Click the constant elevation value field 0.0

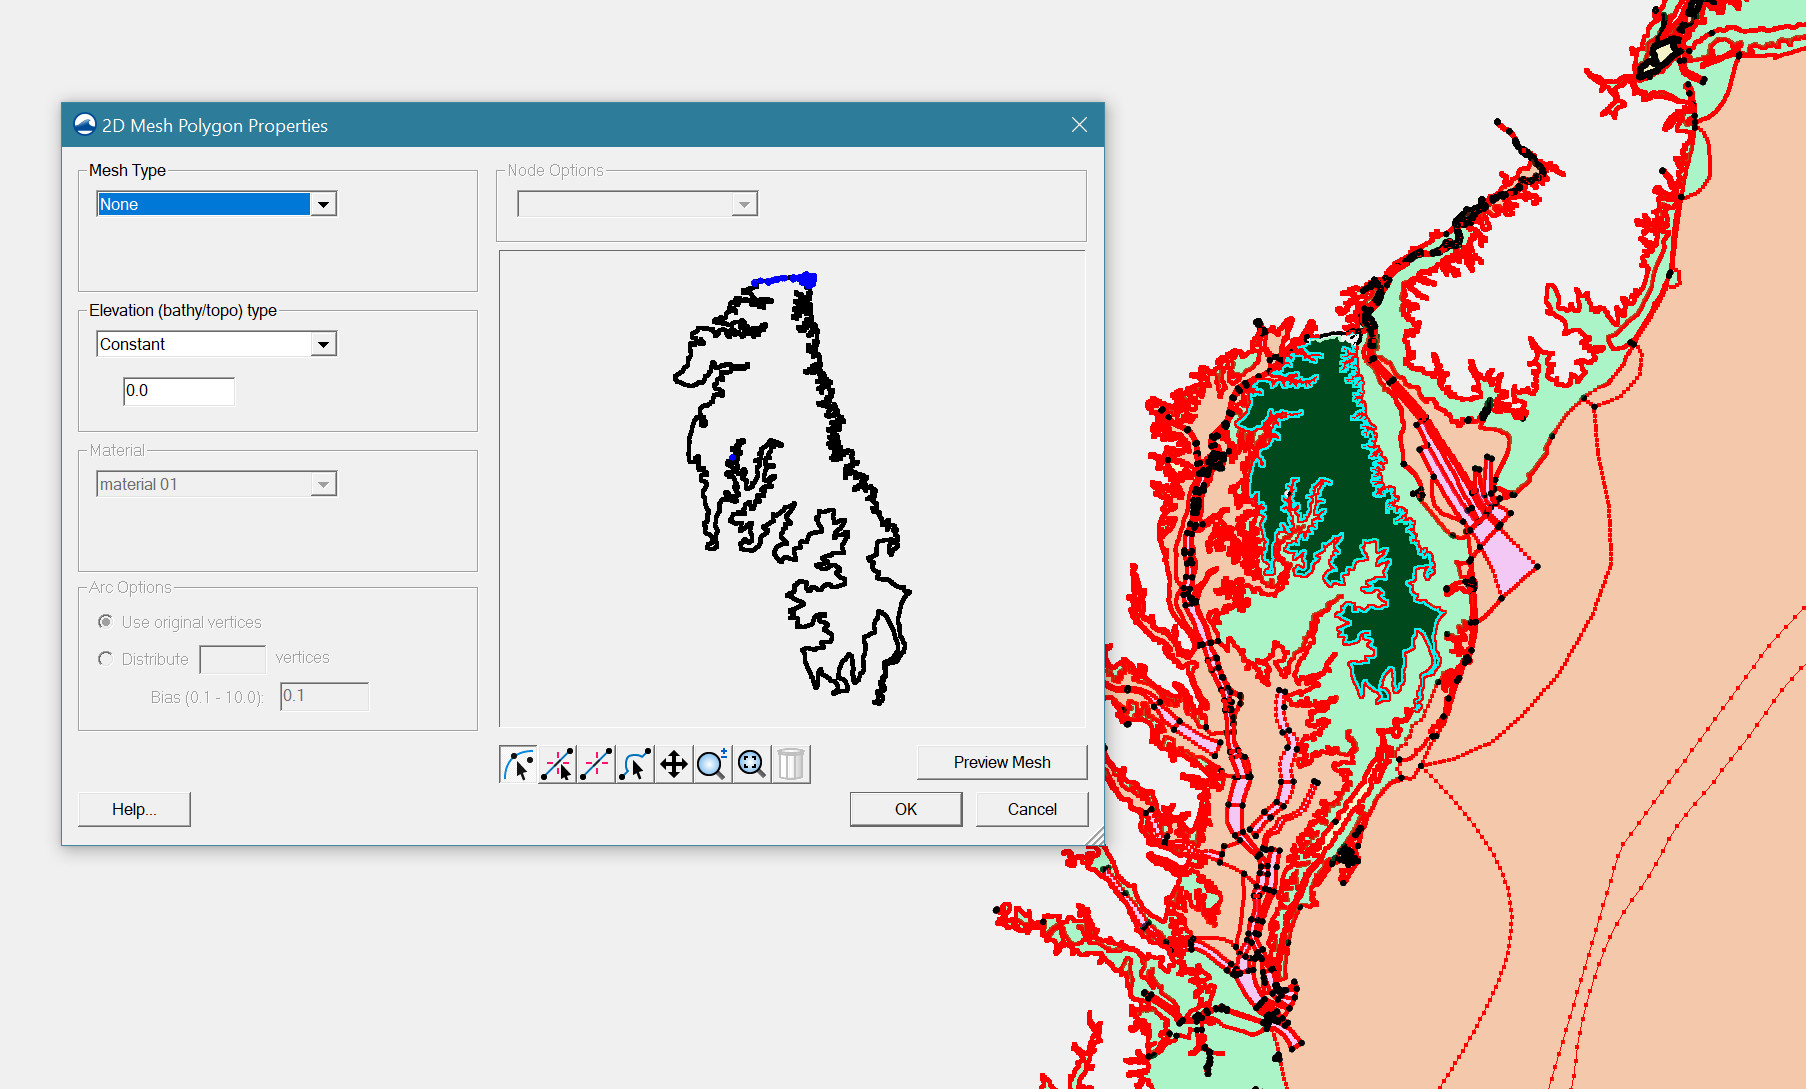pyautogui.click(x=179, y=391)
